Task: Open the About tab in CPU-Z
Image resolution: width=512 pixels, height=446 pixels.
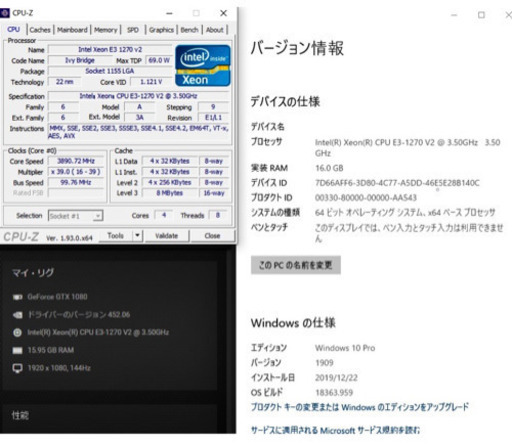Action: point(215,30)
